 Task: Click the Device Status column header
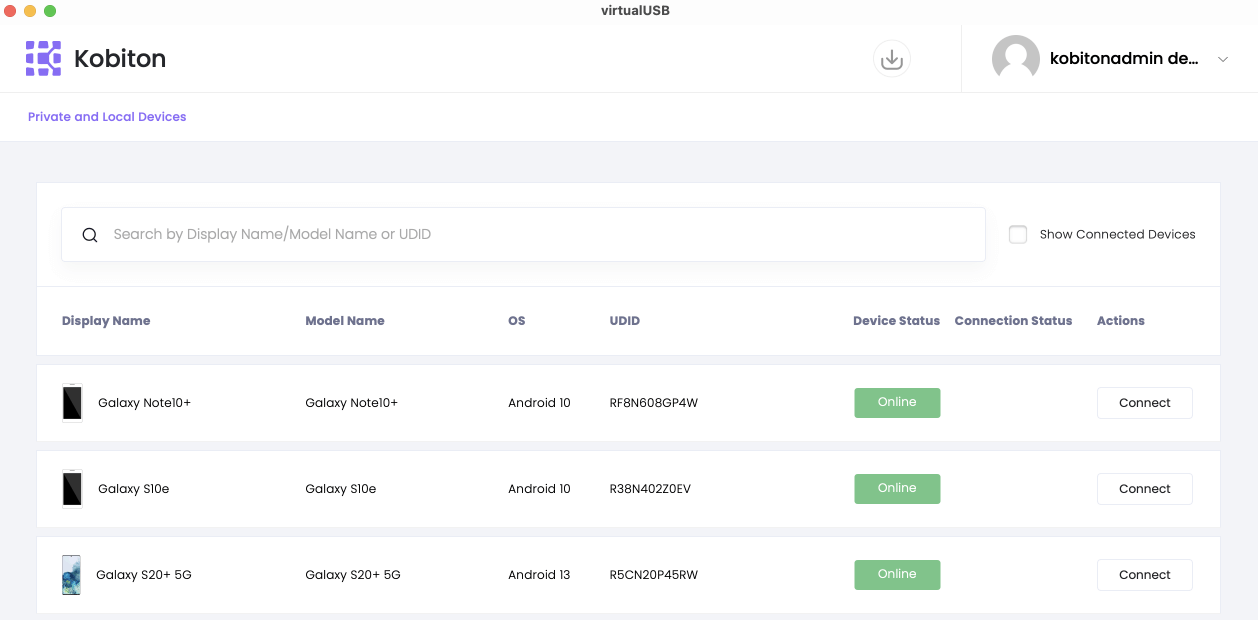(896, 321)
